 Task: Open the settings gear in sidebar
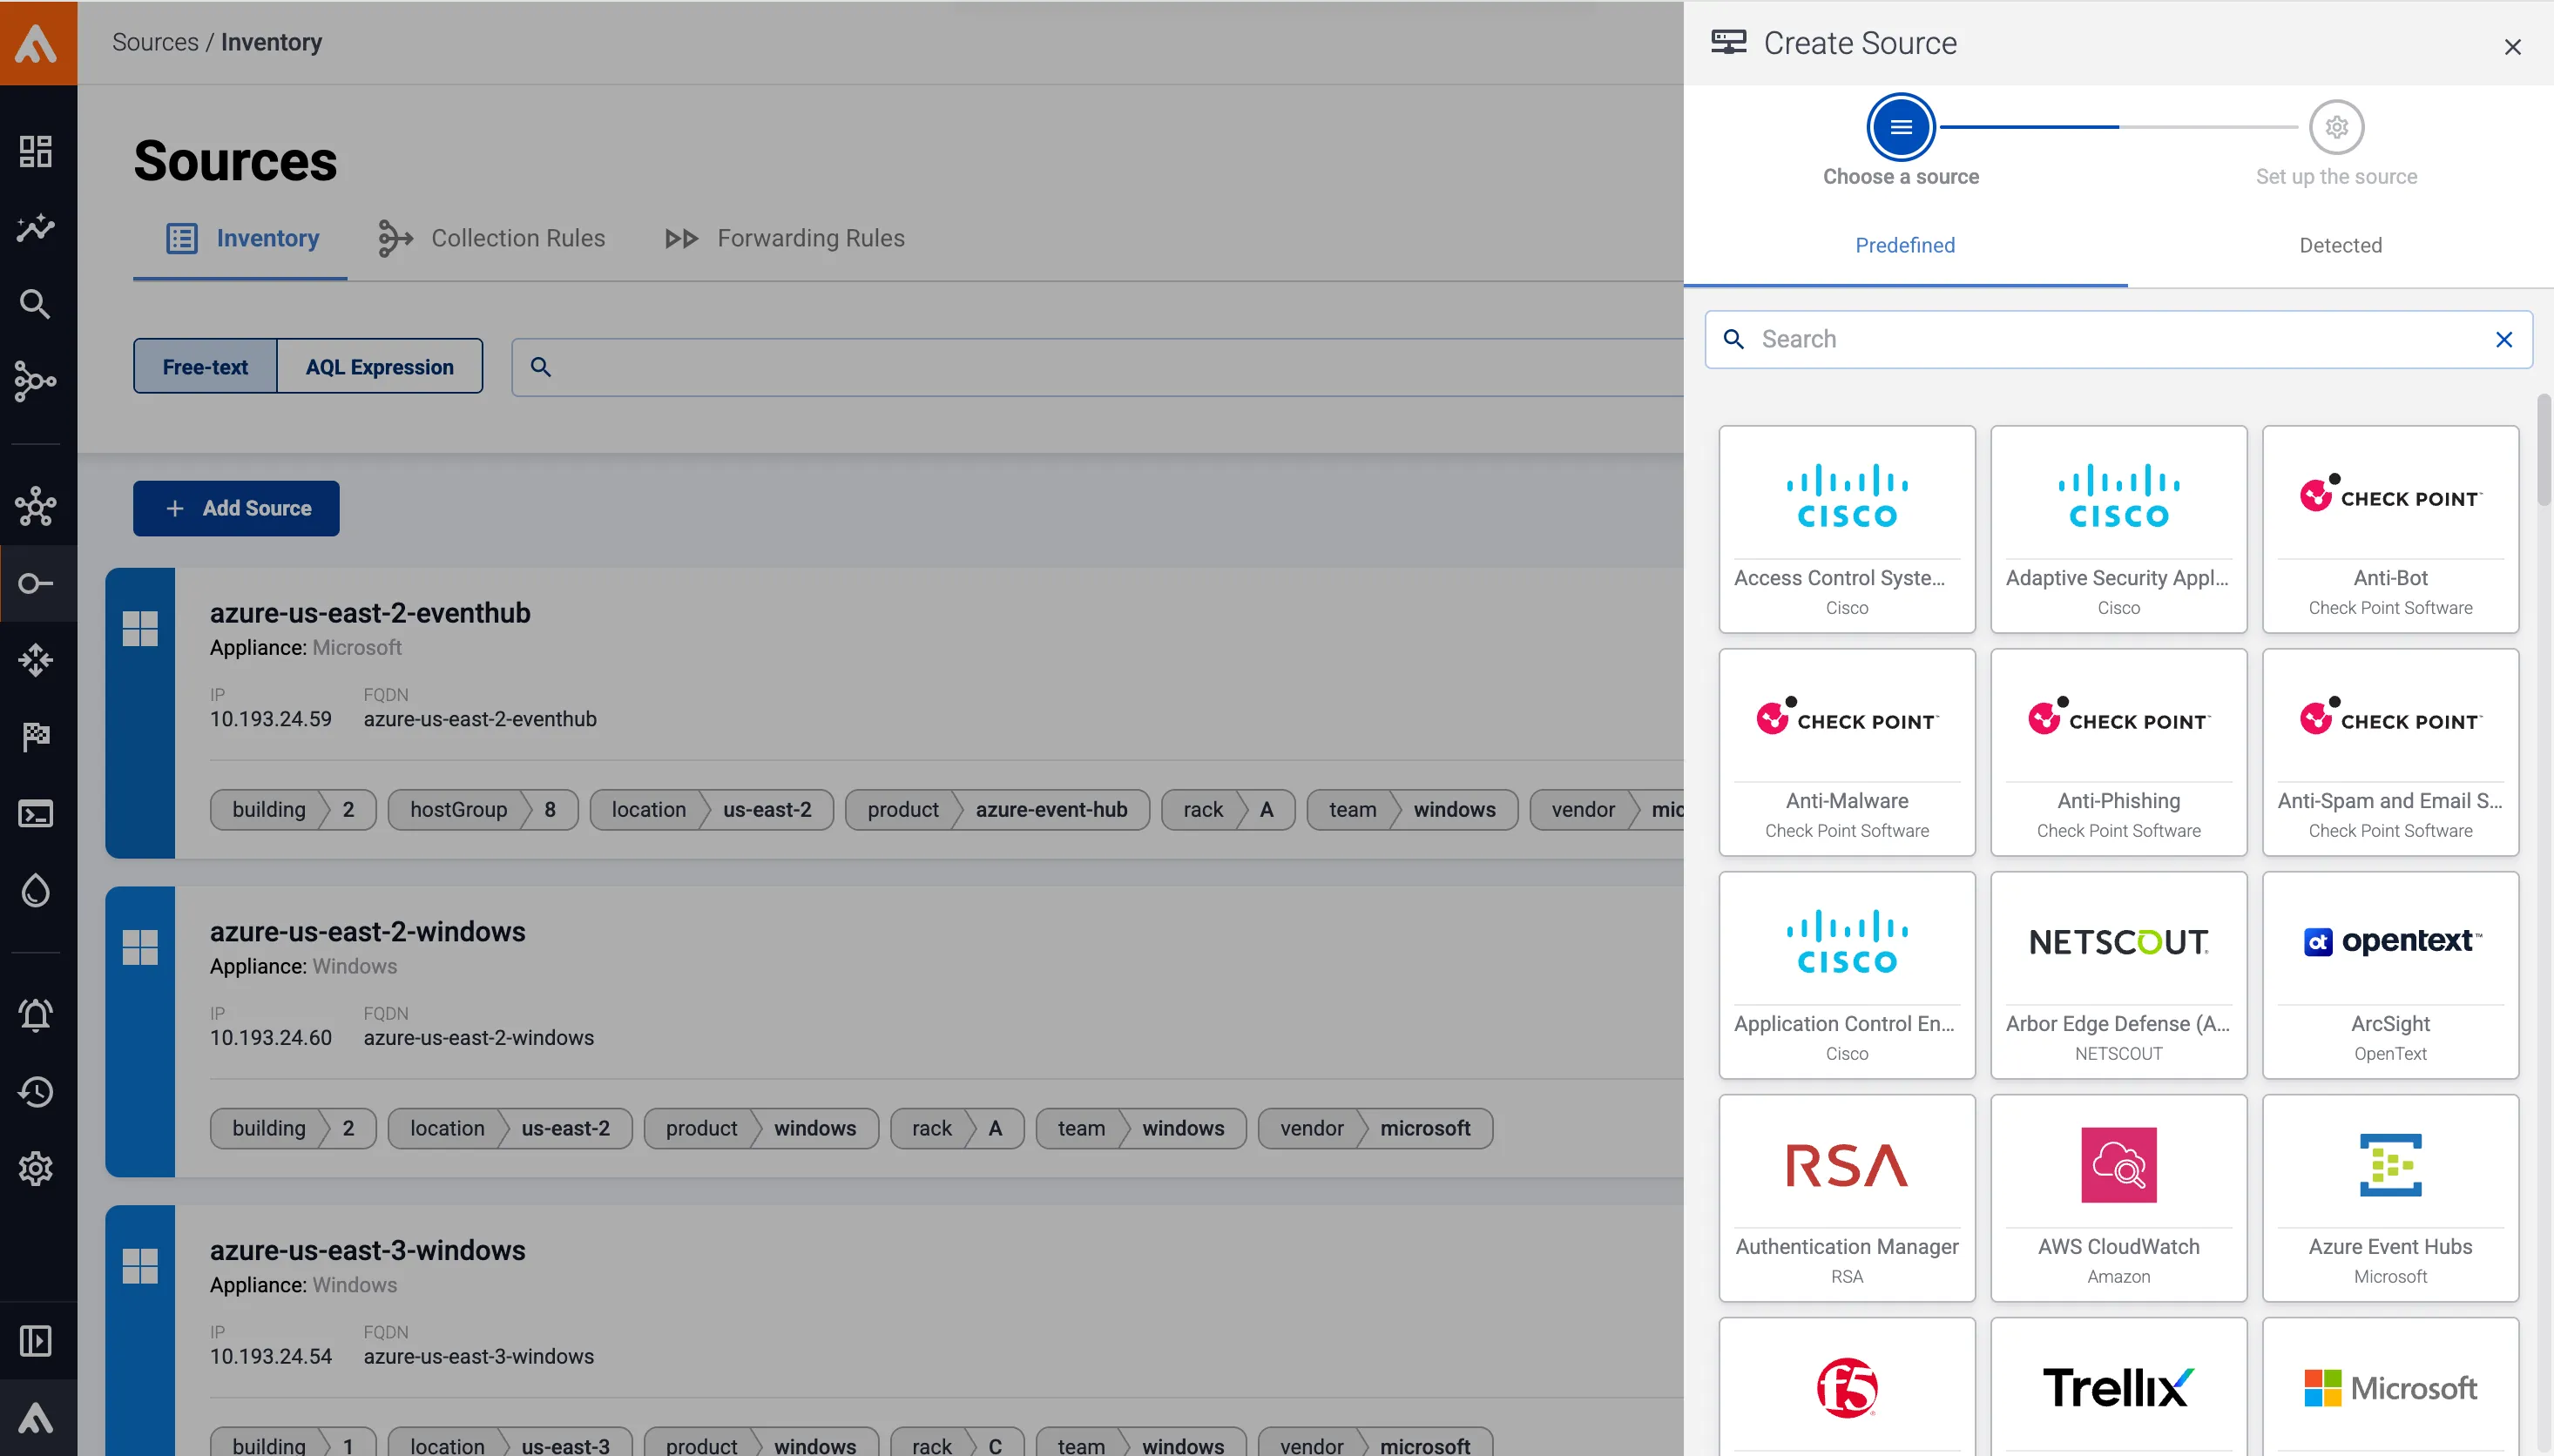coord(36,1168)
